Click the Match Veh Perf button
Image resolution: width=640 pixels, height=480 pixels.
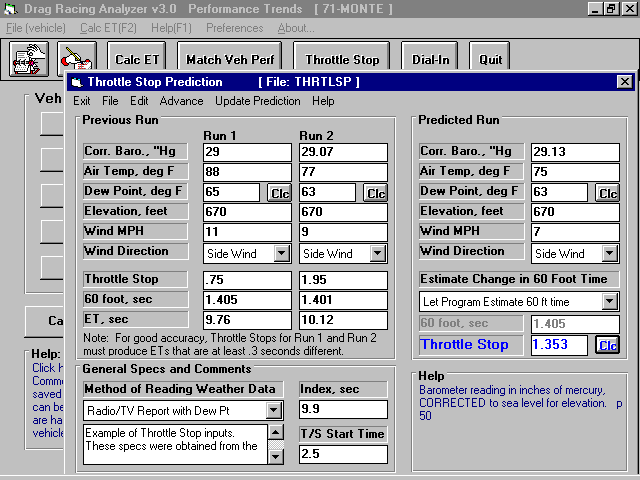click(230, 60)
